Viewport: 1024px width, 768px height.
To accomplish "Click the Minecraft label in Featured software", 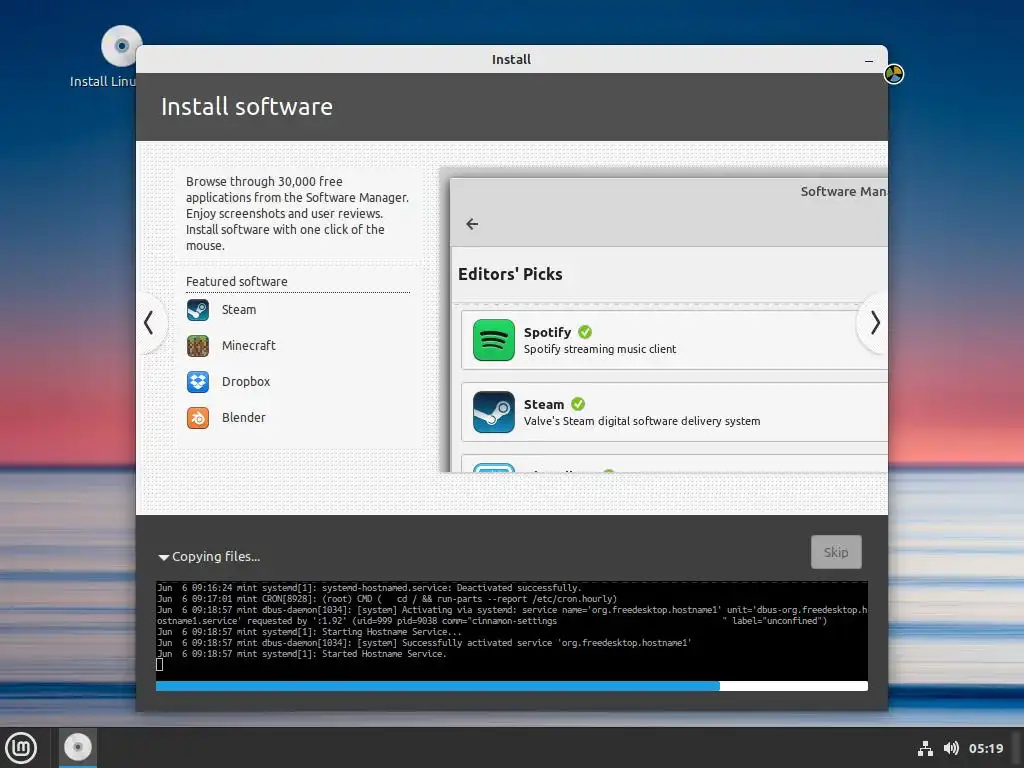I will point(248,345).
